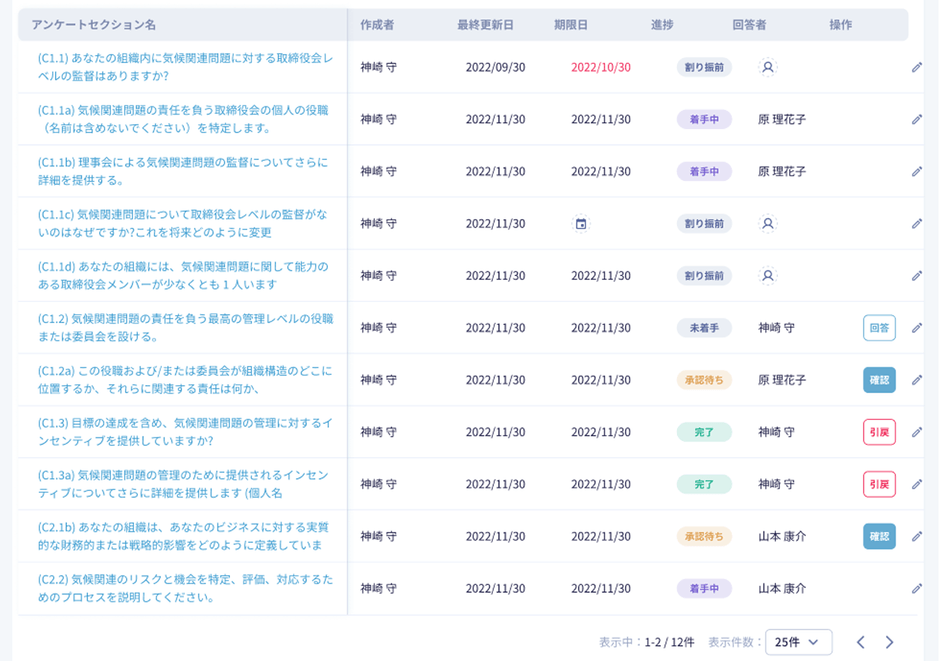Click the 回答 button on the C.1.2 row
The width and height of the screenshot is (940, 661).
(879, 328)
